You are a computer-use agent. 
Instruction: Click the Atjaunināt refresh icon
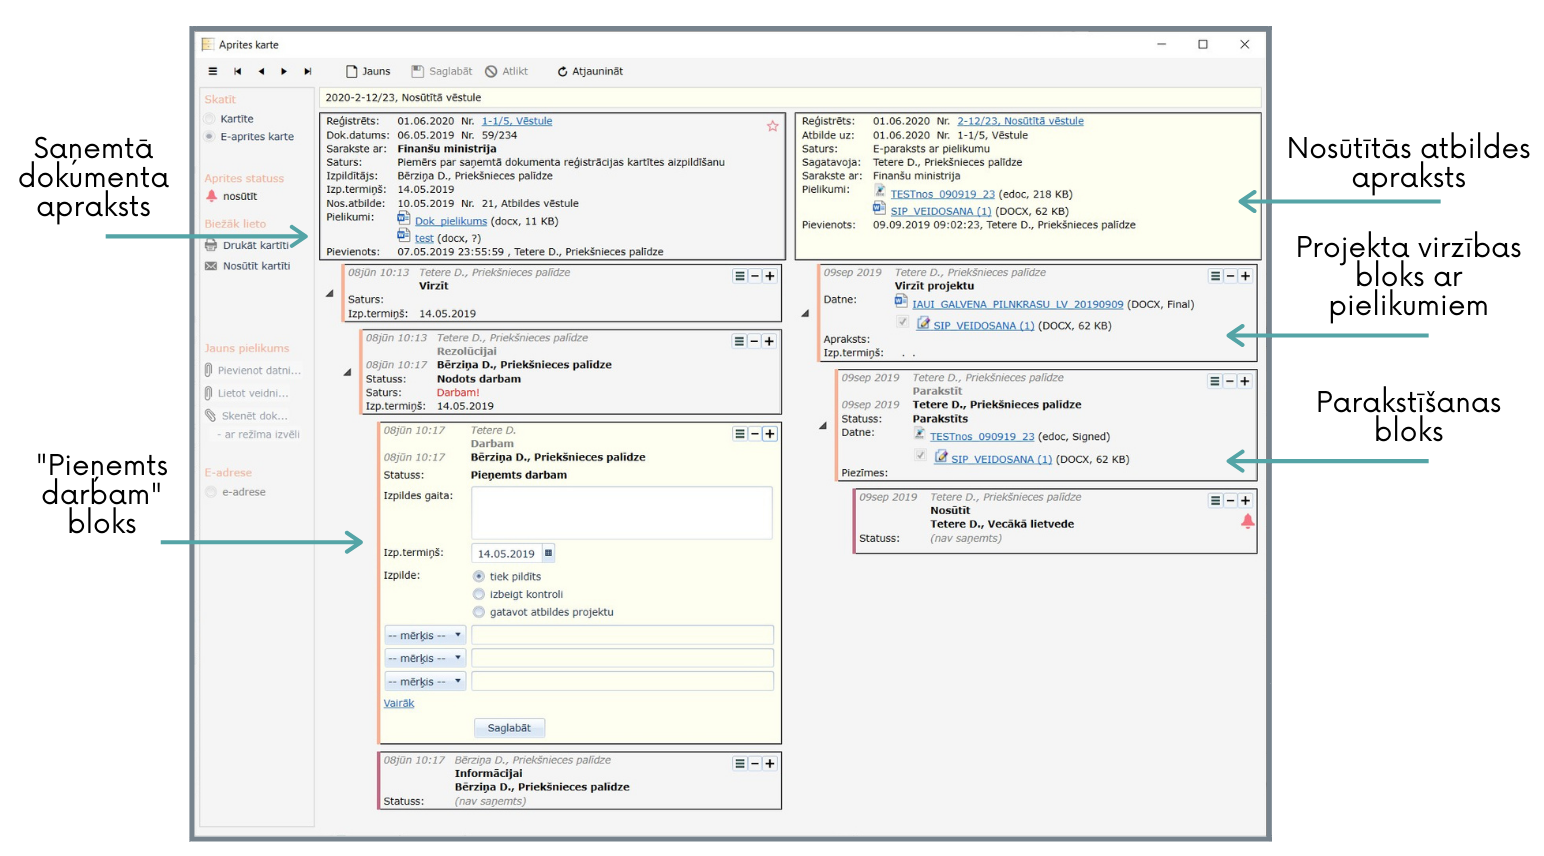(563, 71)
